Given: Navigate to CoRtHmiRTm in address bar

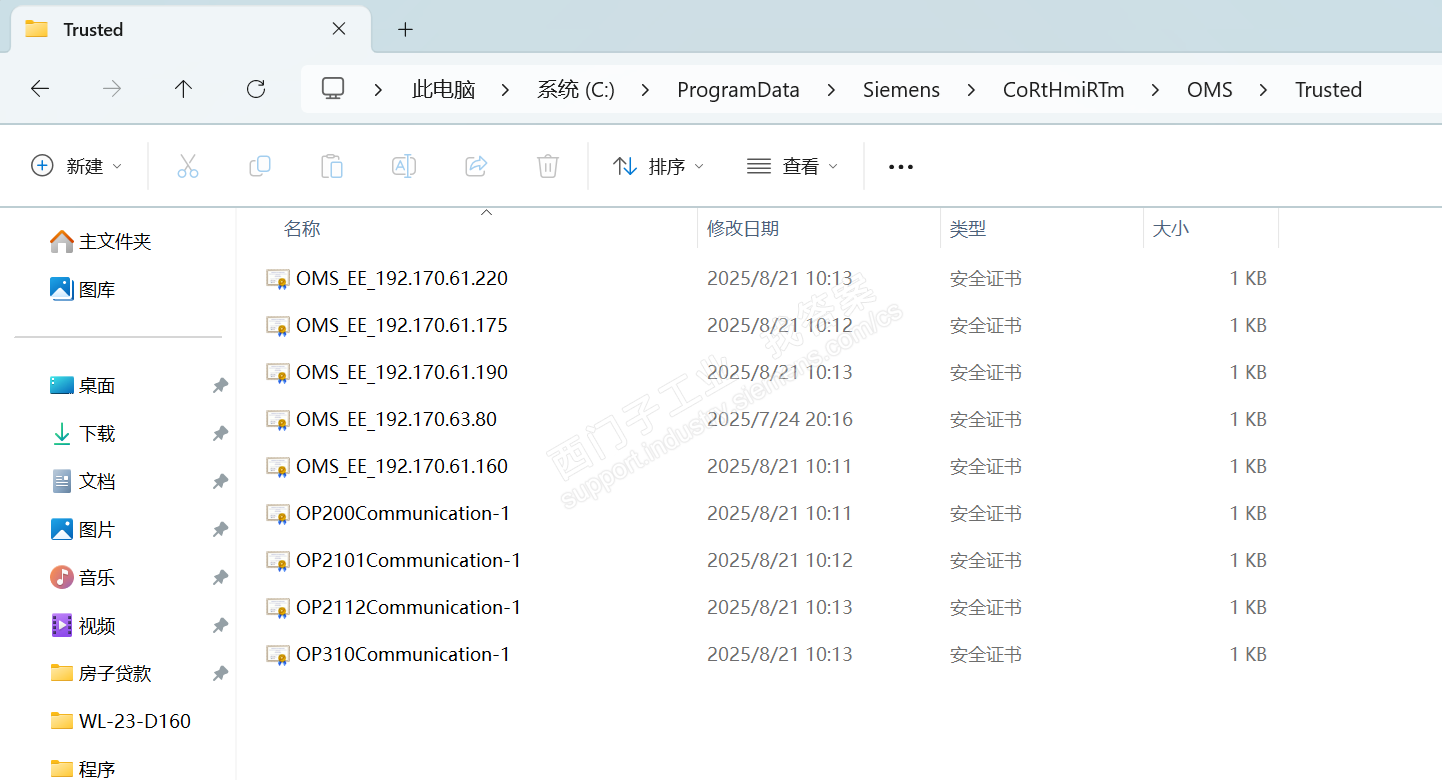Looking at the screenshot, I should [x=1063, y=90].
